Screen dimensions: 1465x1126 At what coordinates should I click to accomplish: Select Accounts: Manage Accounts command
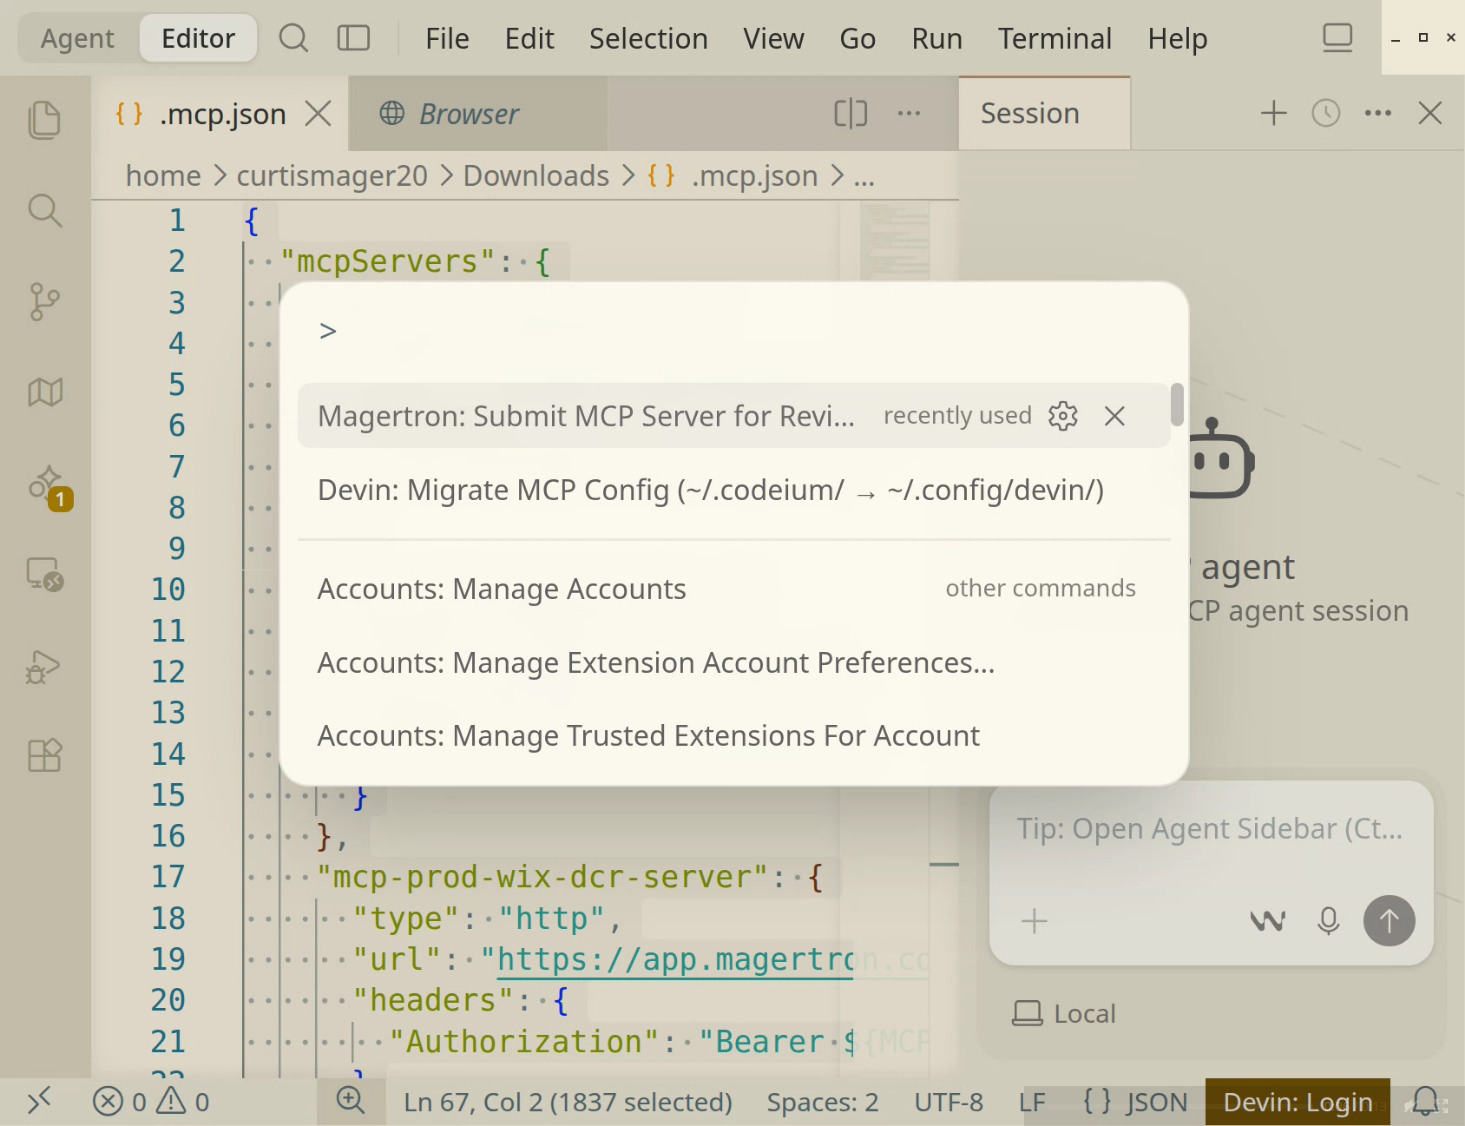(734, 589)
